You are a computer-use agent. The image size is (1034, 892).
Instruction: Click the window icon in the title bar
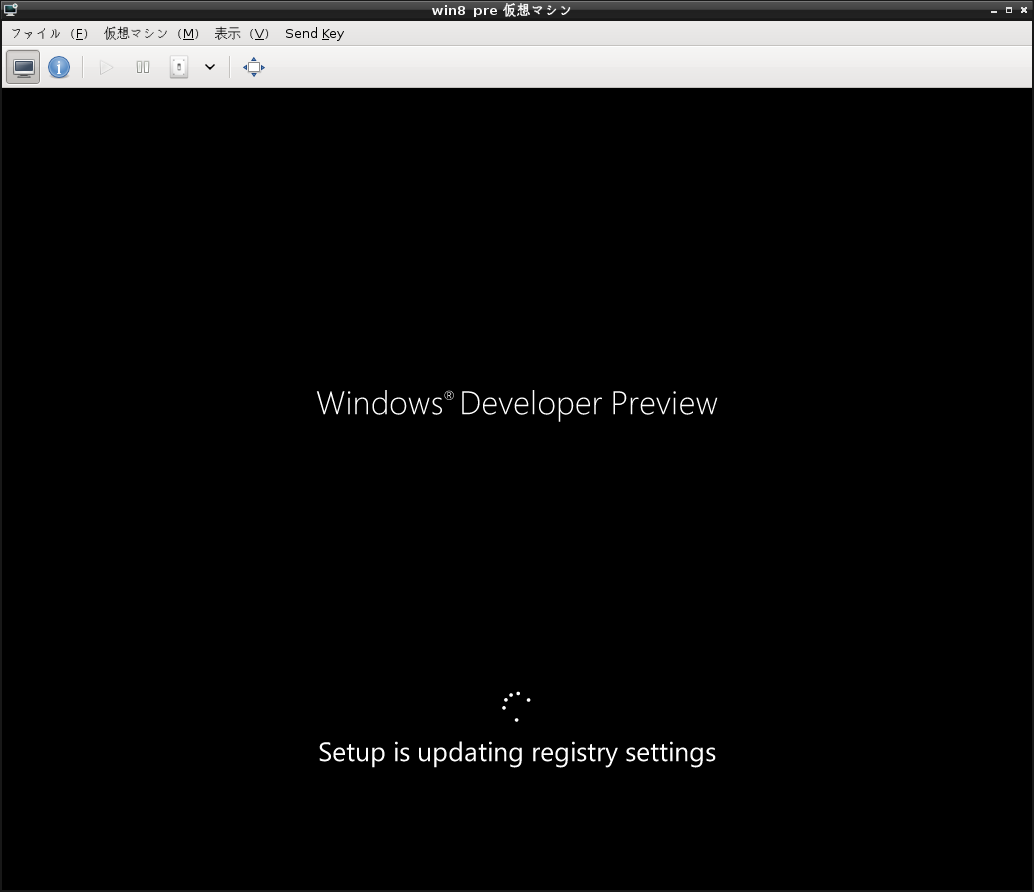point(10,10)
